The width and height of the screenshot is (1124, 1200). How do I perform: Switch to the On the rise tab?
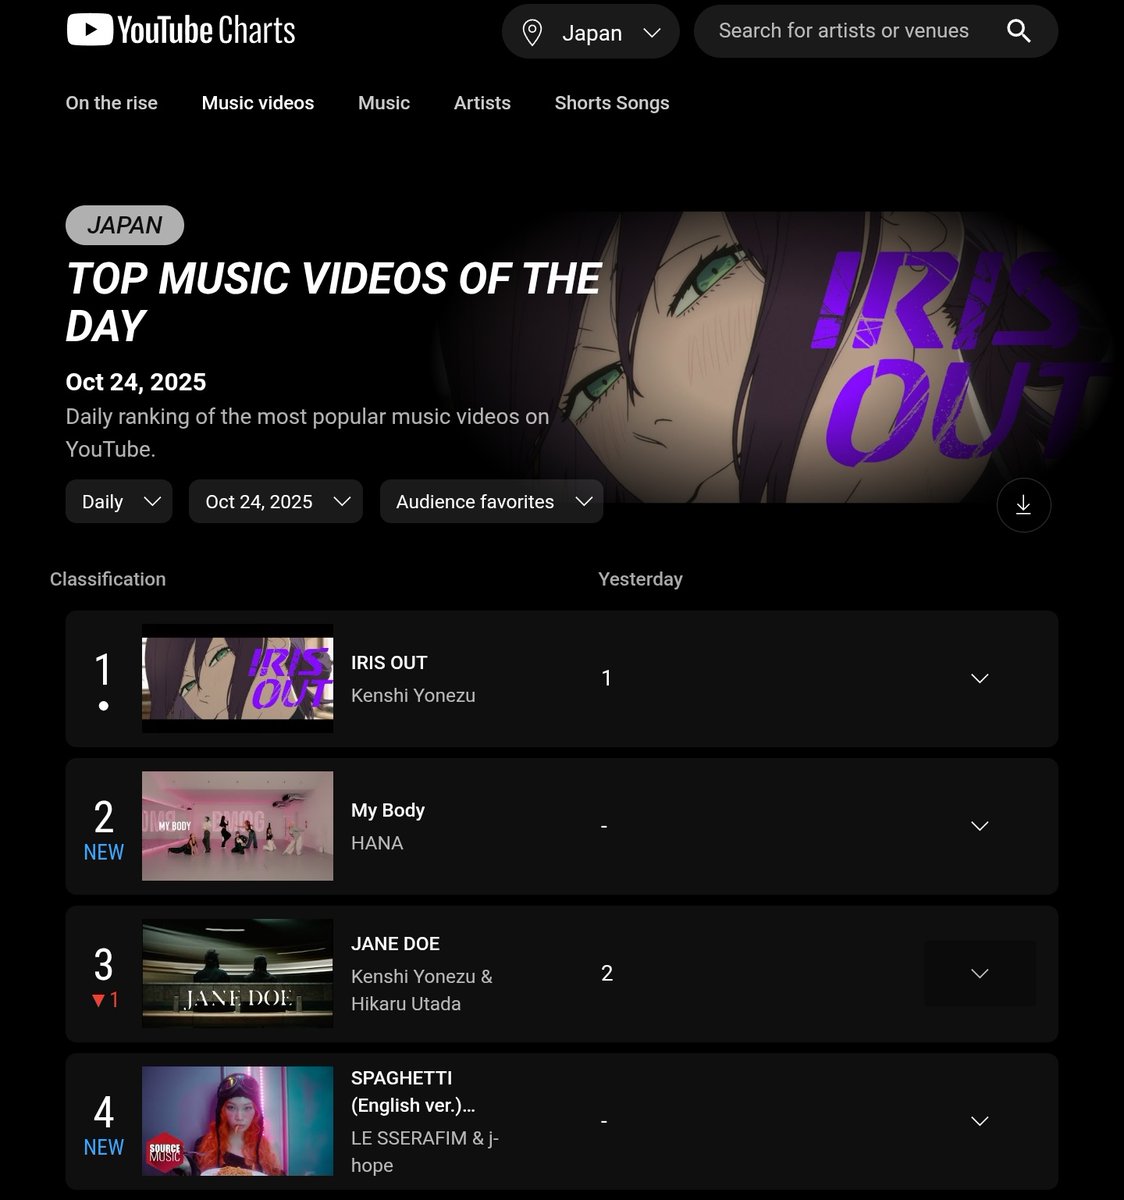click(111, 103)
